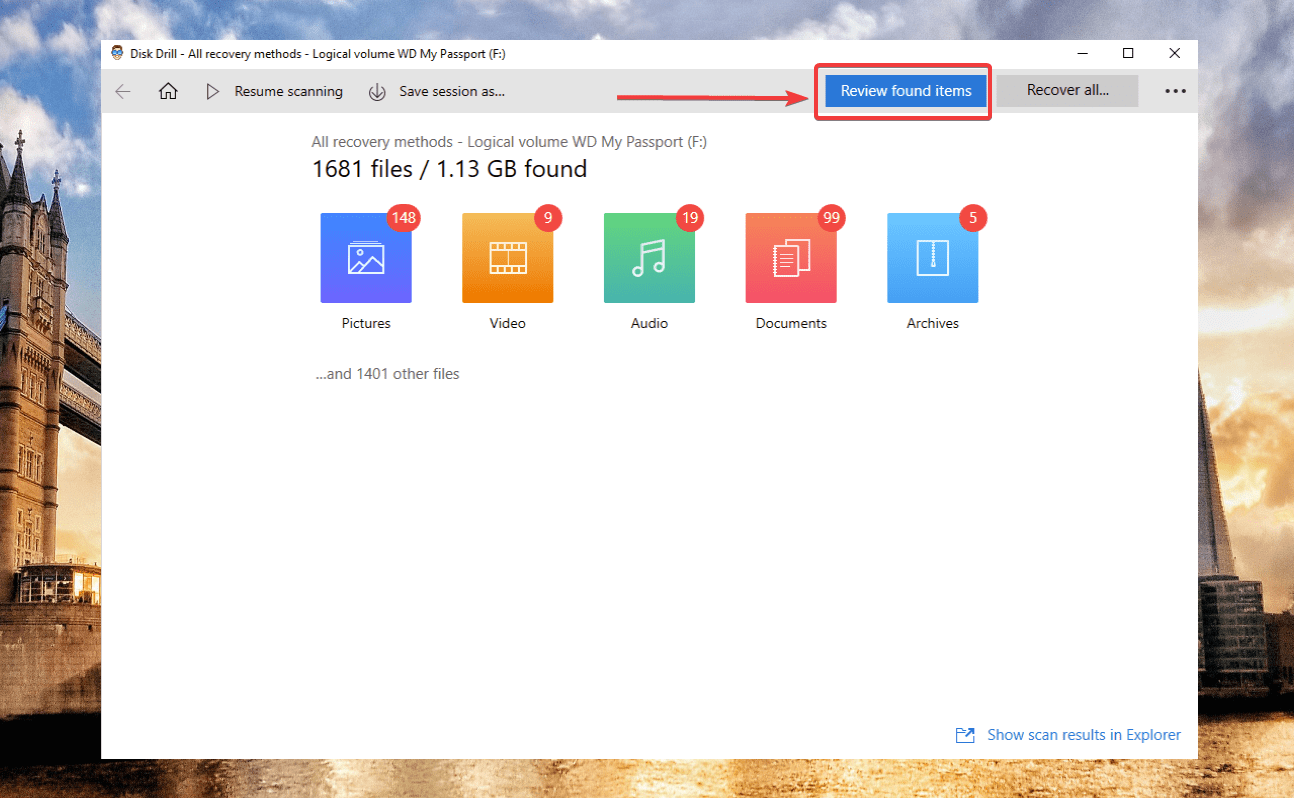Screen dimensions: 1294x798
Task: Go to the Home screen icon
Action: (x=168, y=91)
